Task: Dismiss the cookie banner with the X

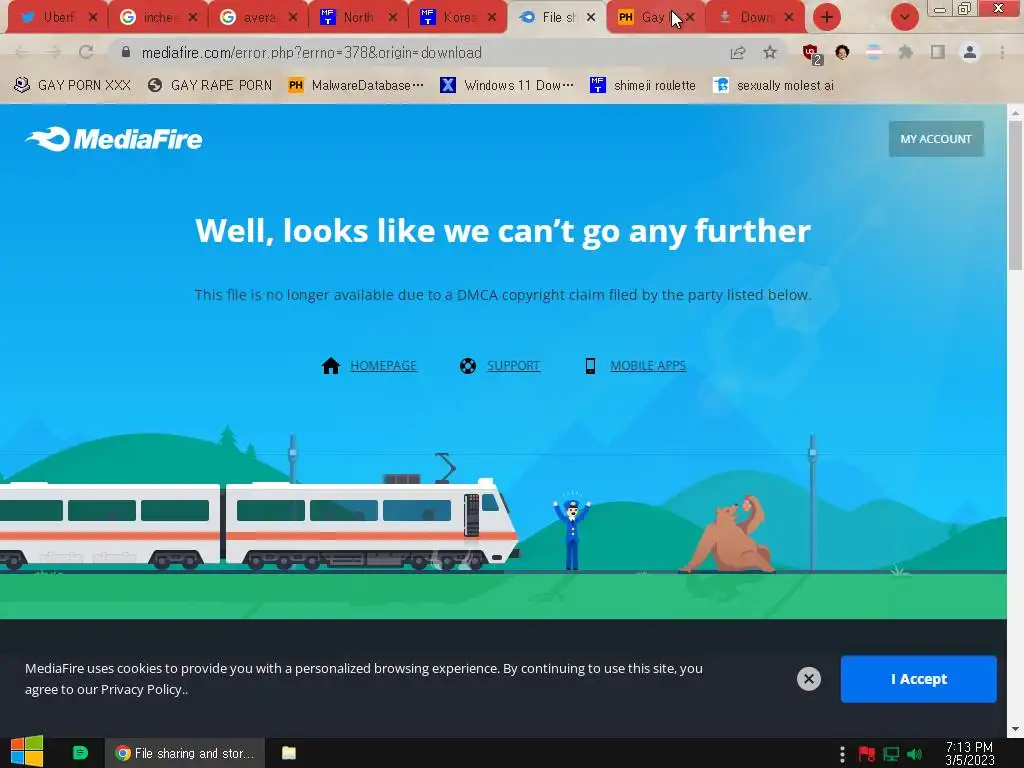Action: click(808, 679)
